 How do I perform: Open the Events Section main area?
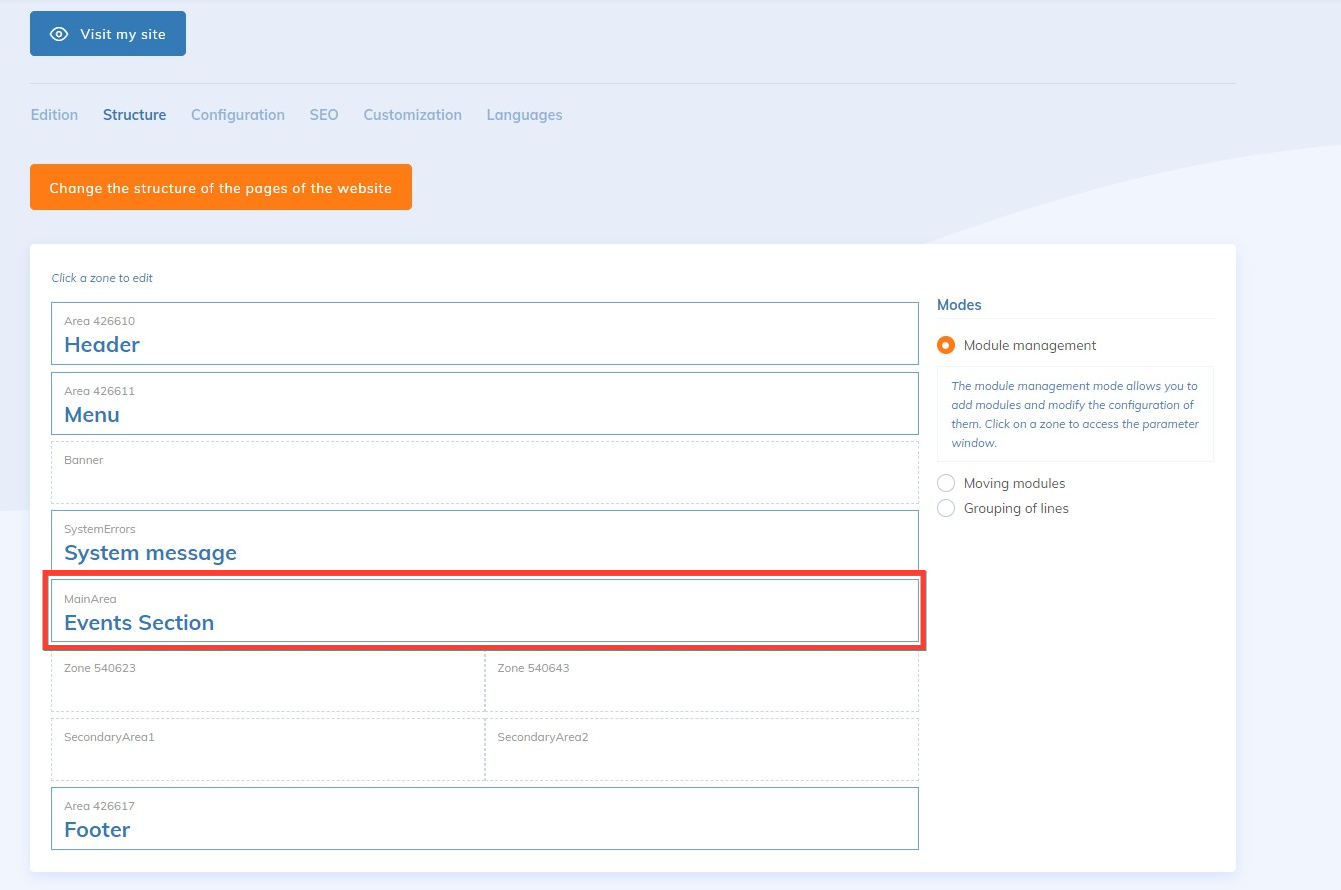(x=484, y=611)
